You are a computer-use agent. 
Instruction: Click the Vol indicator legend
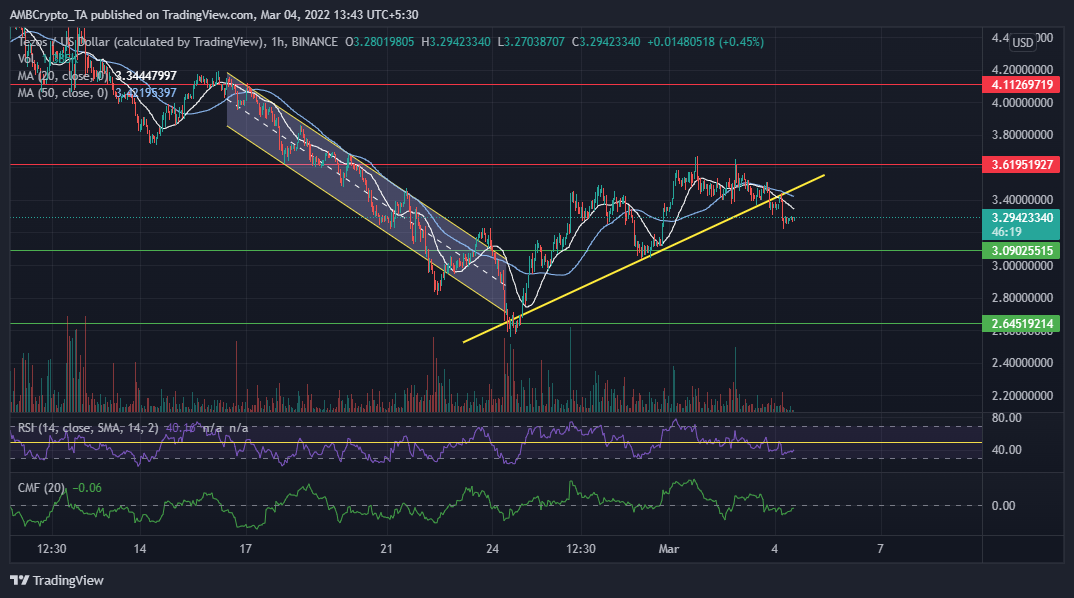point(25,58)
